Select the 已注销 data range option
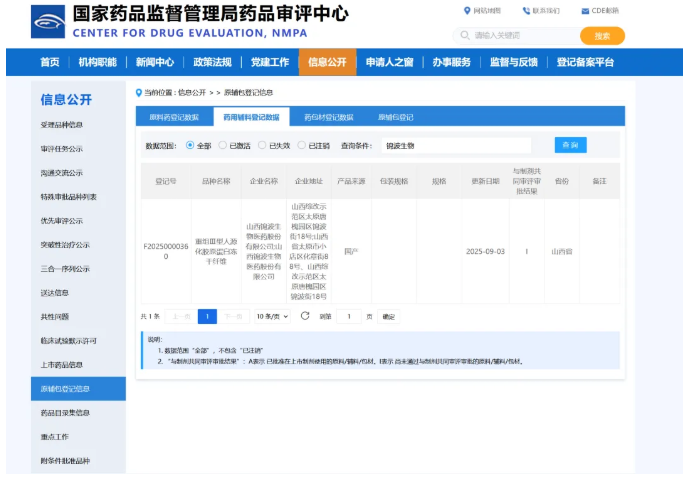 click(x=302, y=145)
